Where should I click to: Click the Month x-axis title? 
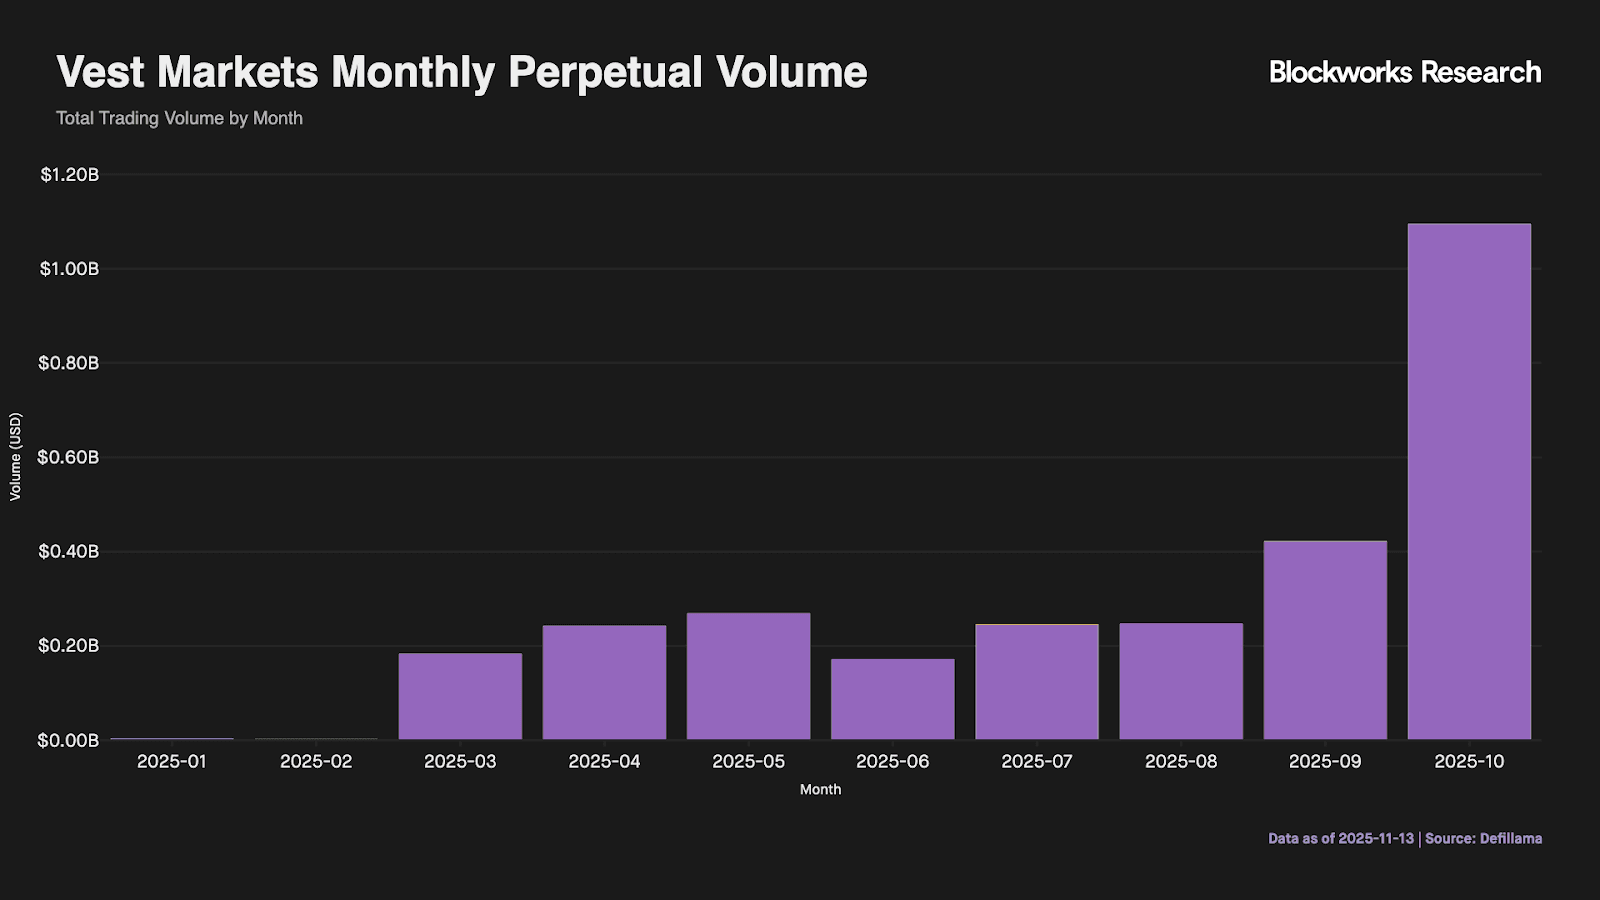pyautogui.click(x=820, y=789)
